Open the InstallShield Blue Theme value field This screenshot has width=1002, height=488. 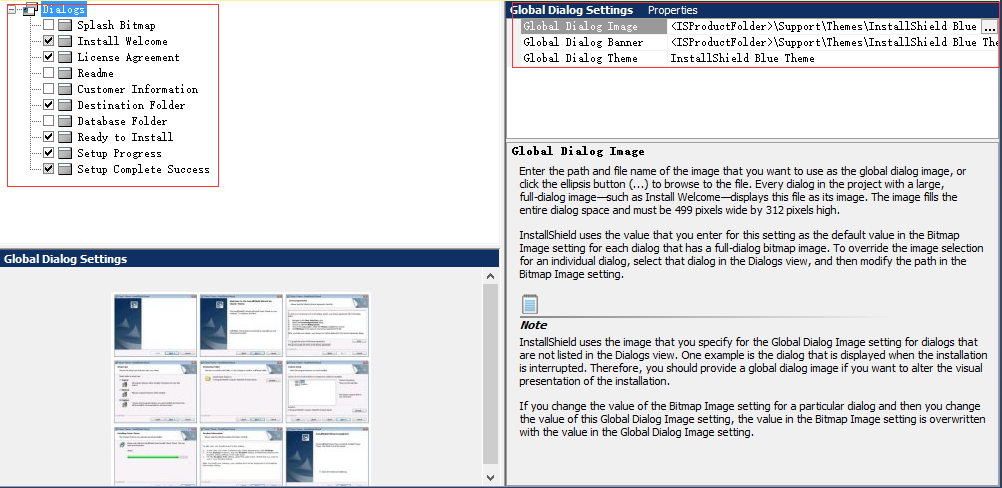pos(833,58)
